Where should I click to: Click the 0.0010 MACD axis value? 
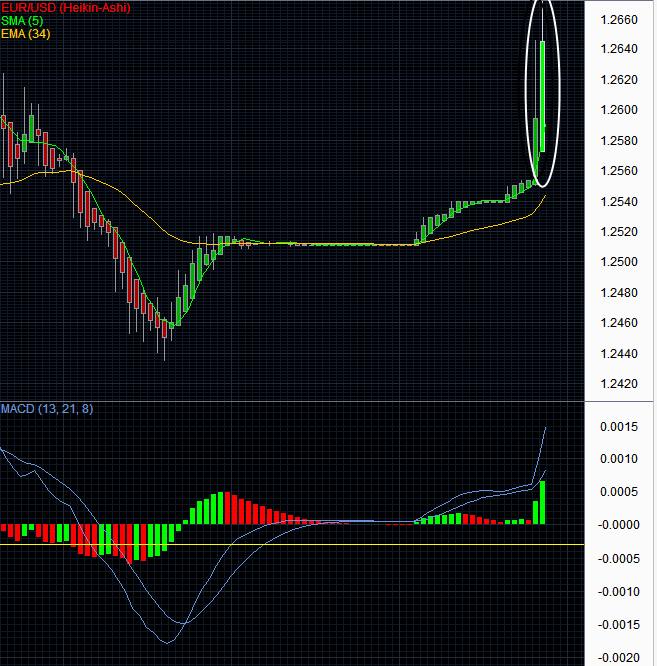click(x=619, y=459)
